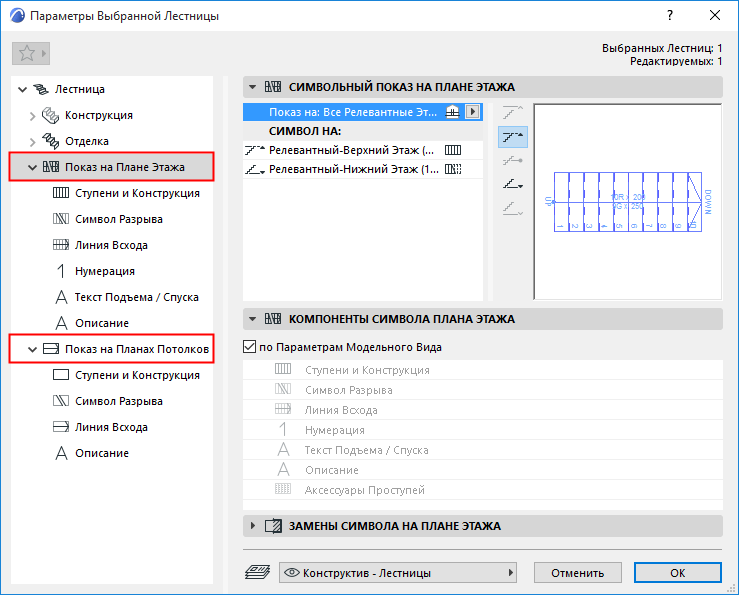This screenshot has height=595, width=739.
Task: Click the stair icon beside Лестница
Action: pyautogui.click(x=41, y=89)
